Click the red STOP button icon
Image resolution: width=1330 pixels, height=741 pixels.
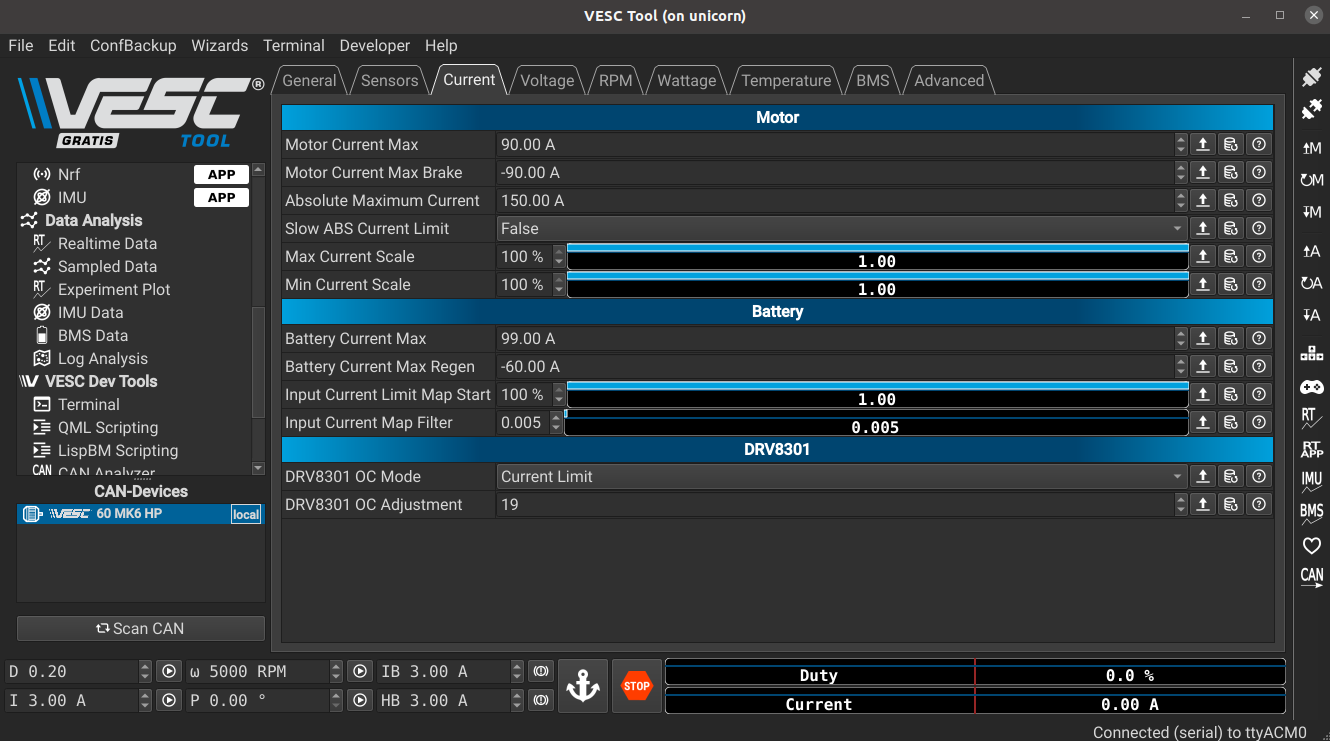636,686
